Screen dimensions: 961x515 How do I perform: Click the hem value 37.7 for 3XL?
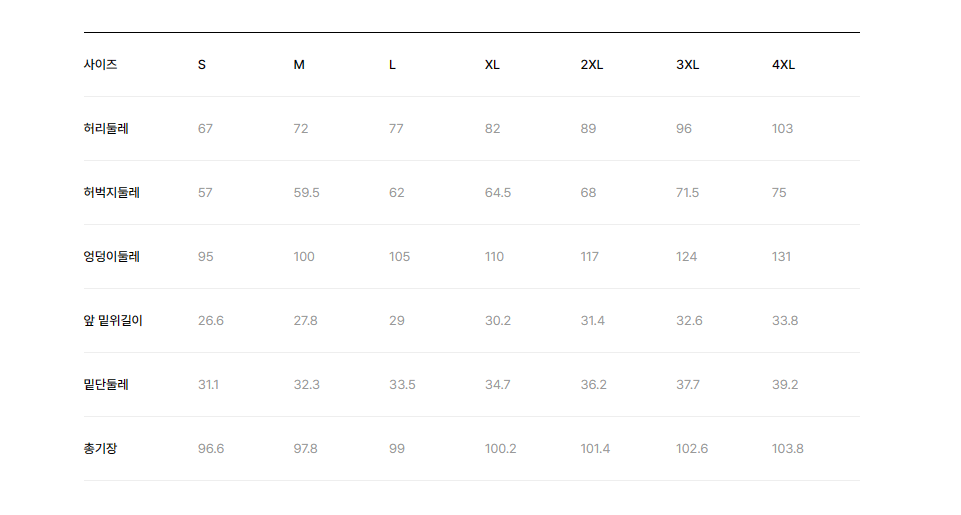688,385
